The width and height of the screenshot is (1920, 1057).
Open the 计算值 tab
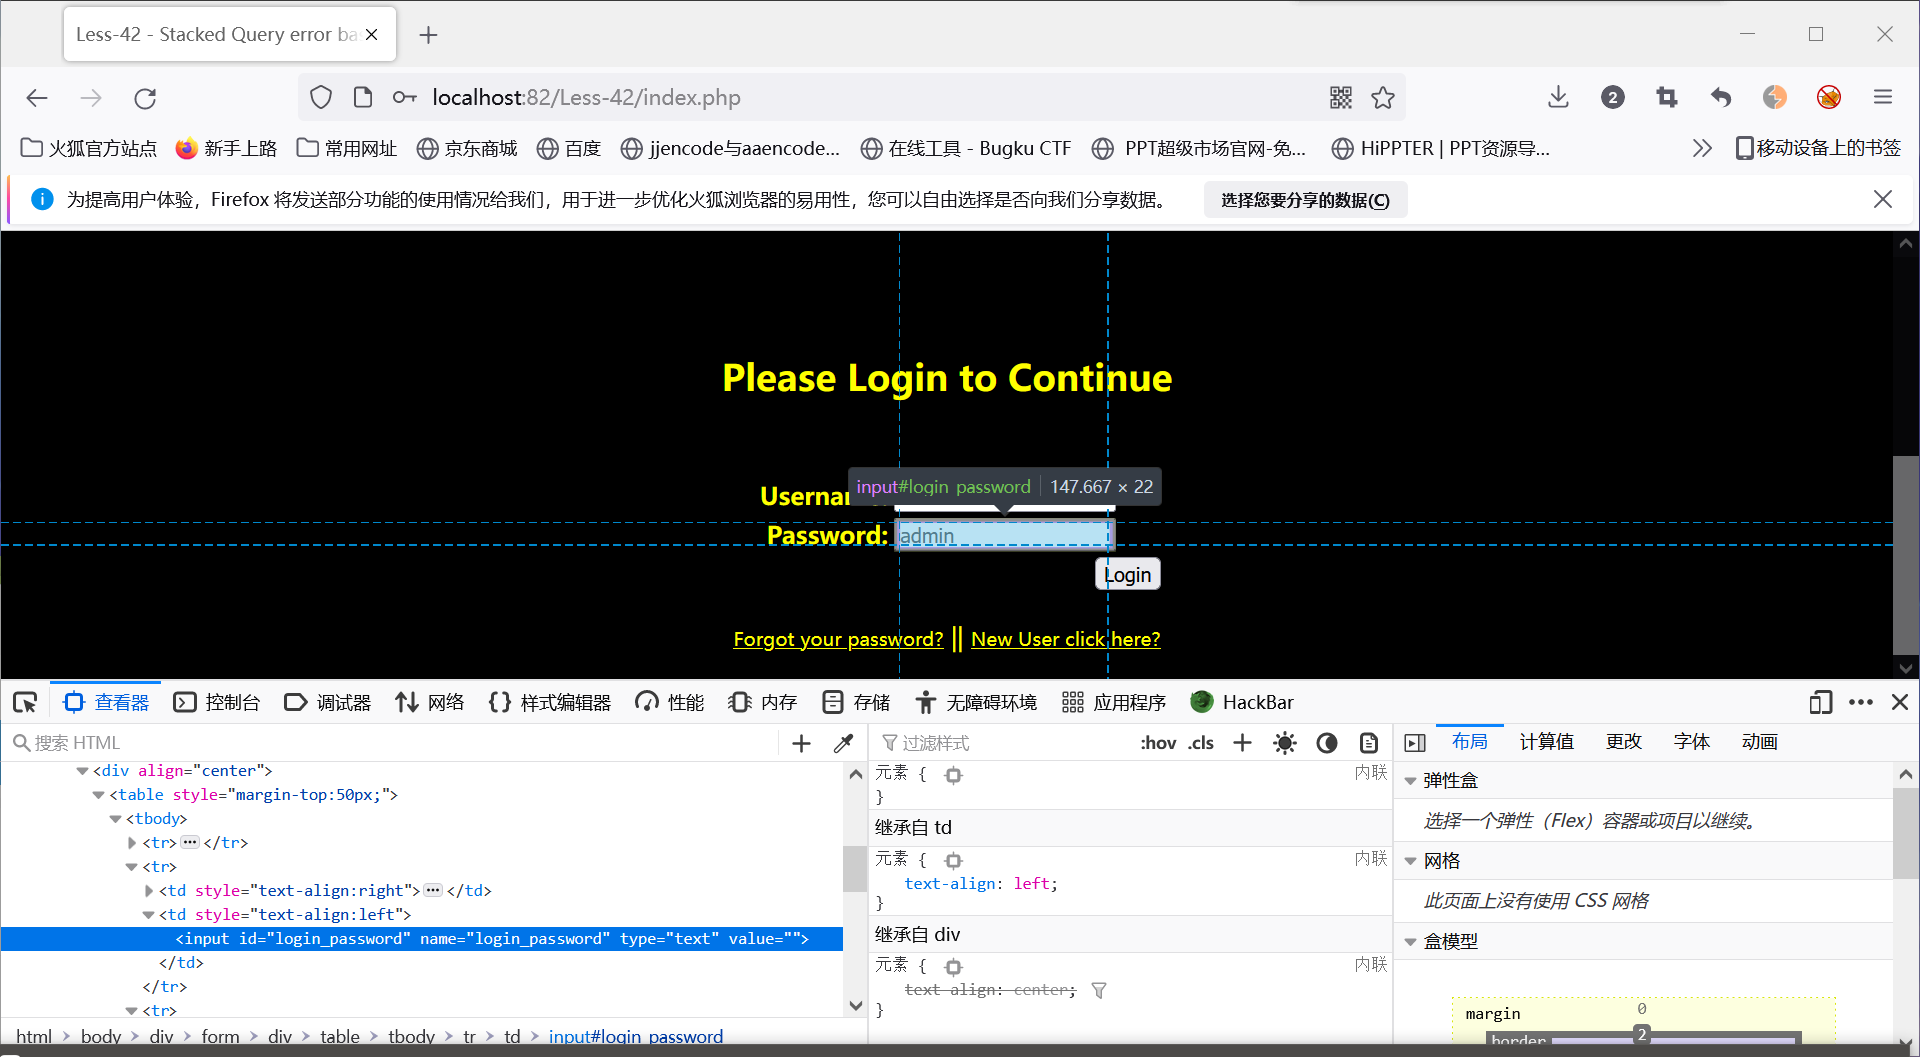tap(1546, 741)
